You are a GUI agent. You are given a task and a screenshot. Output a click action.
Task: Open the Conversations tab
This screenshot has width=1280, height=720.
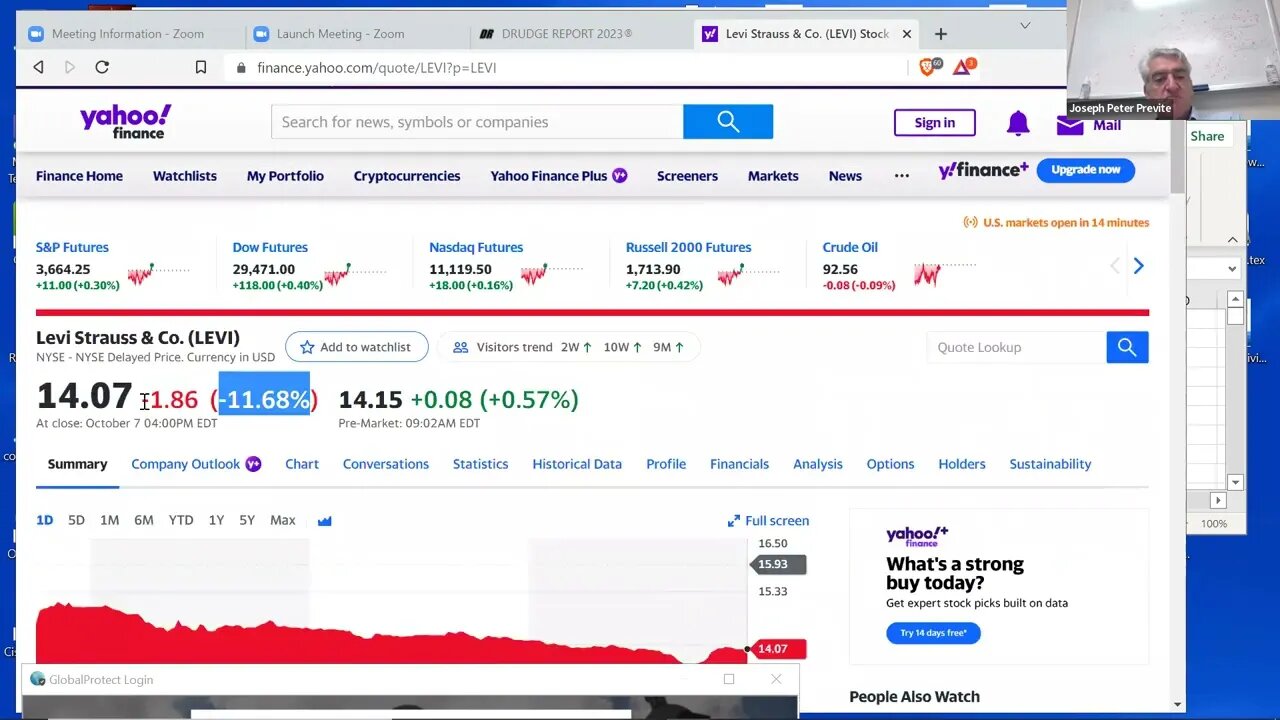point(386,464)
